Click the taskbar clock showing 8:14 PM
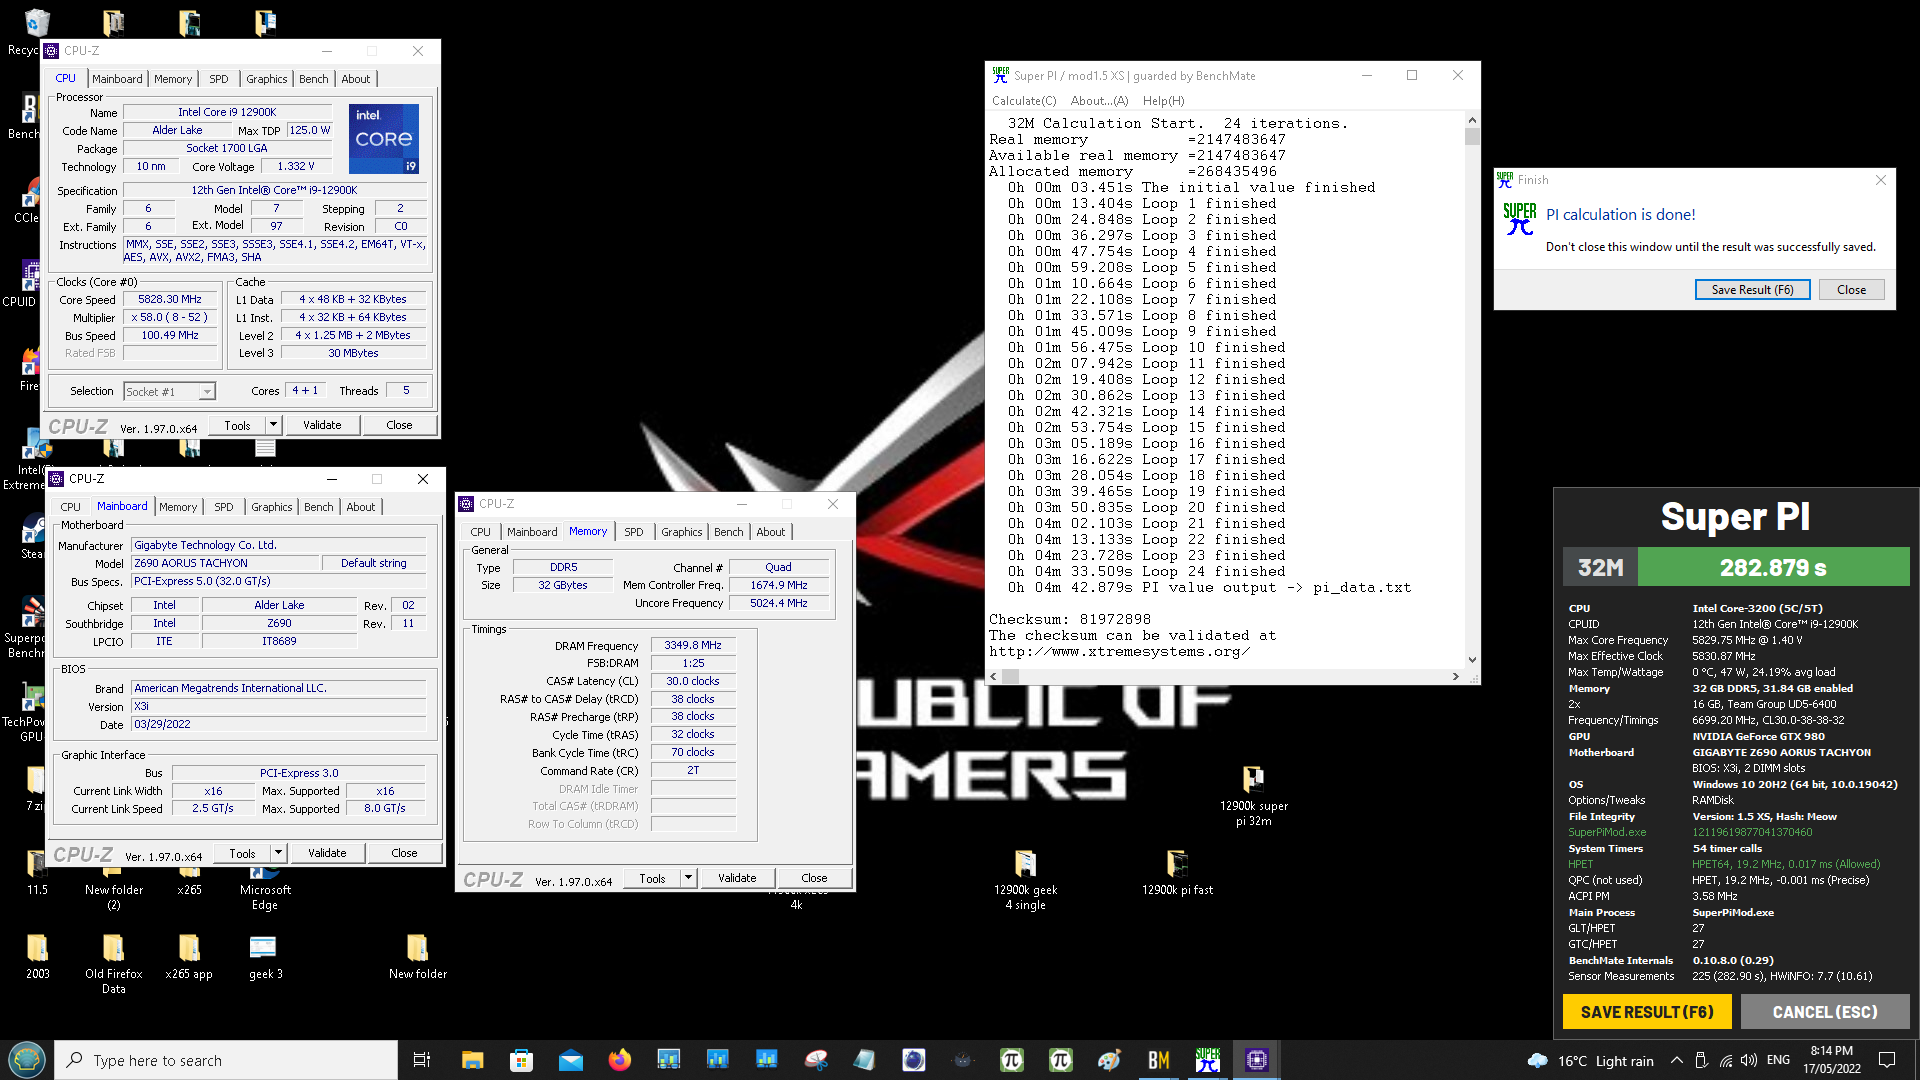This screenshot has height=1080, width=1920. pyautogui.click(x=1831, y=1060)
